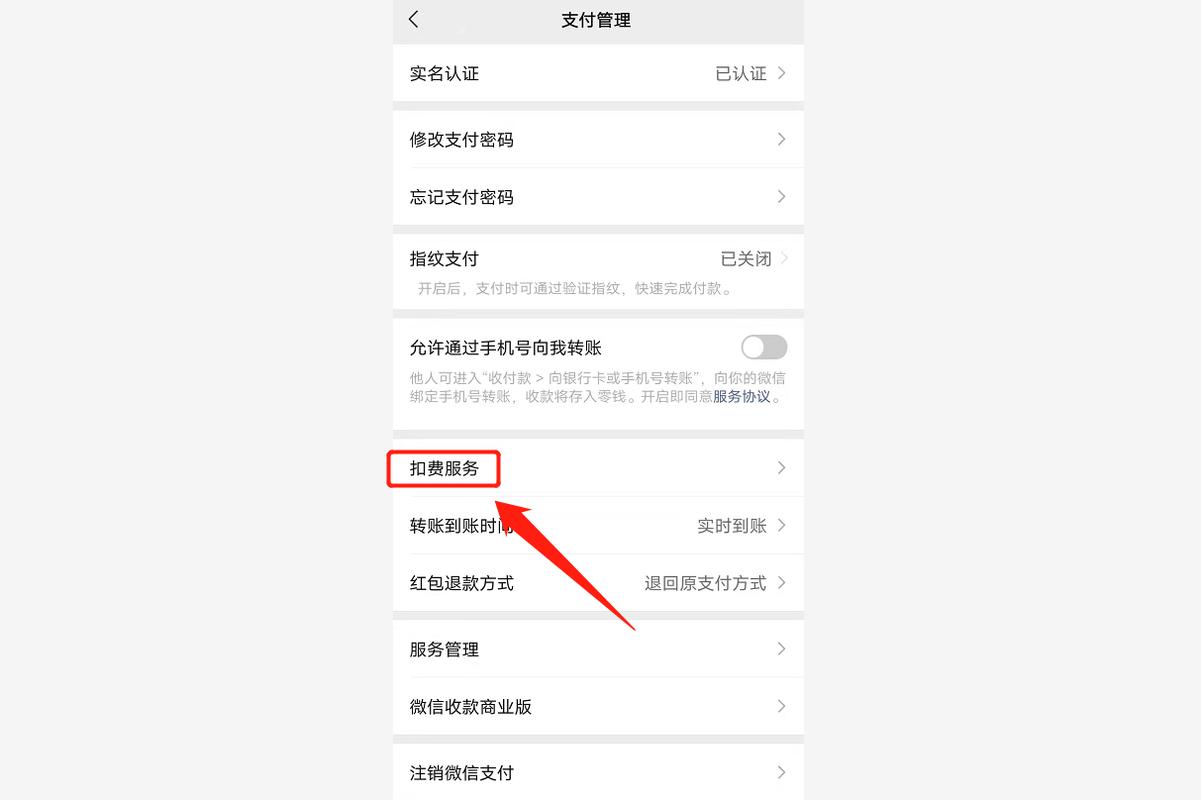Open 红包退款方式 setting

pyautogui.click(x=598, y=583)
